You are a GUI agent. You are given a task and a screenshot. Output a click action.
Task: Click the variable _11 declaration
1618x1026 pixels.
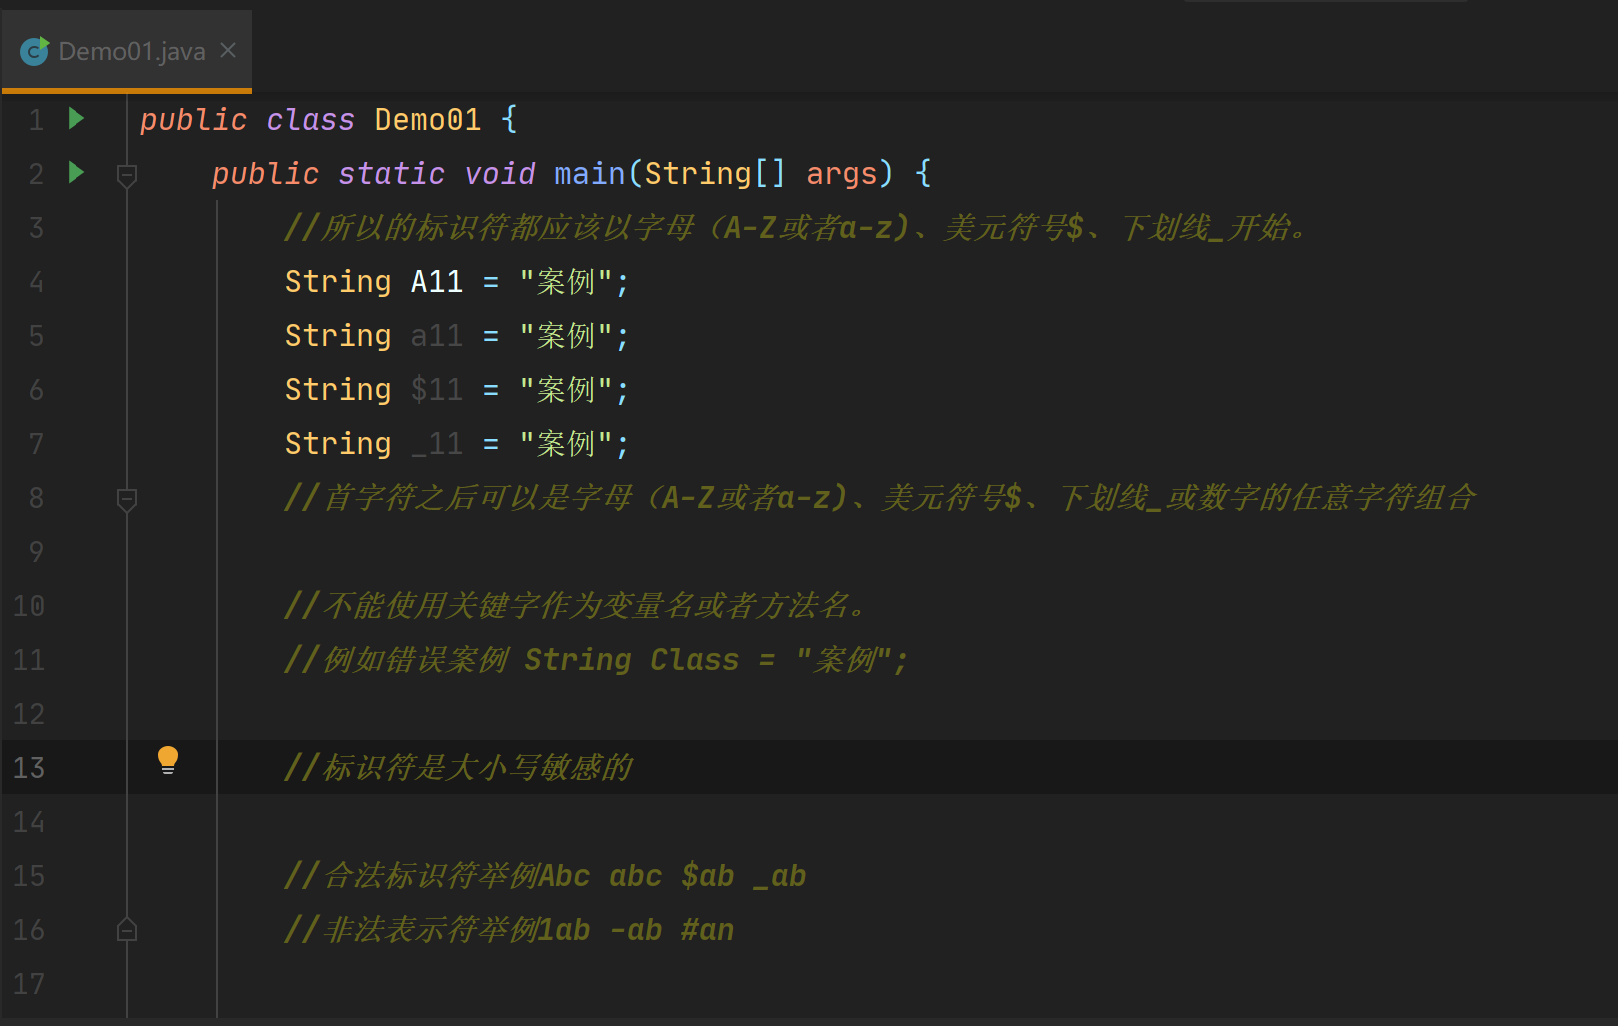[437, 444]
